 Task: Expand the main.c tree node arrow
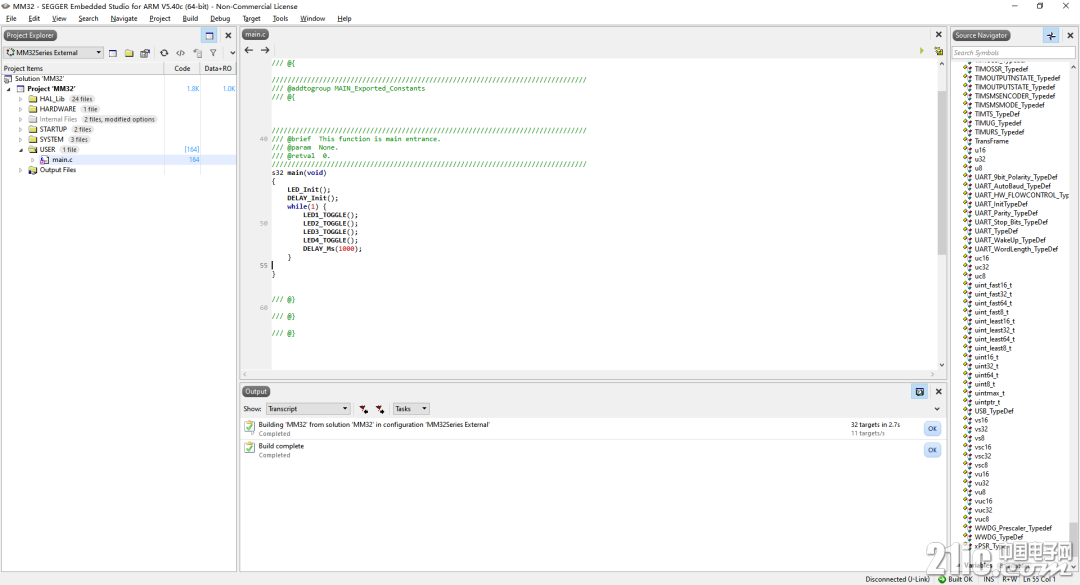coord(32,160)
